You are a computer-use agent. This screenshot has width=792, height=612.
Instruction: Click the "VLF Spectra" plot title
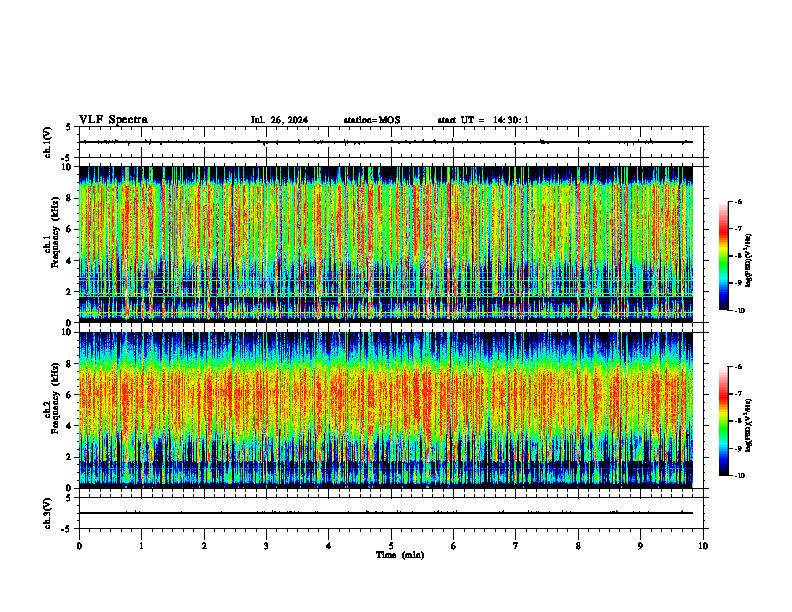coord(114,120)
